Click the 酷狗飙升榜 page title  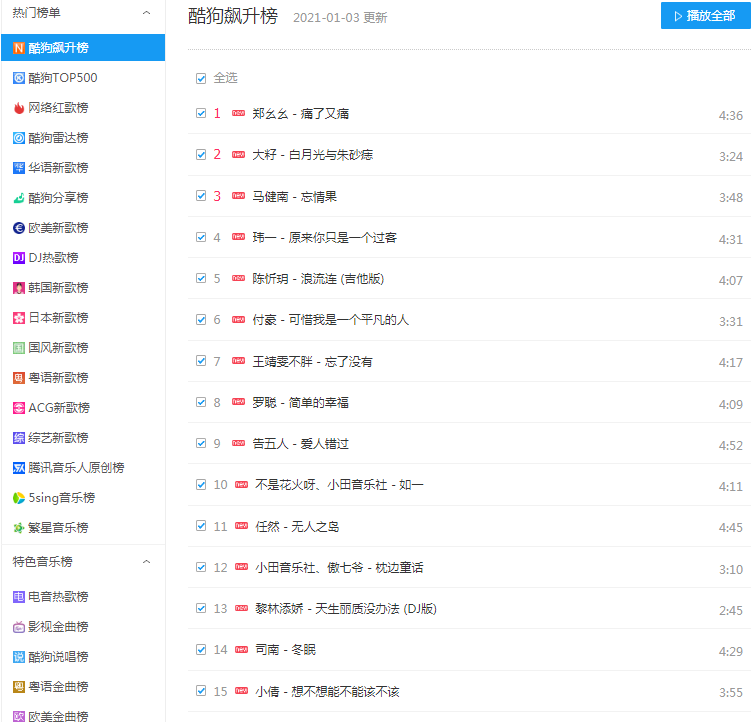[233, 16]
